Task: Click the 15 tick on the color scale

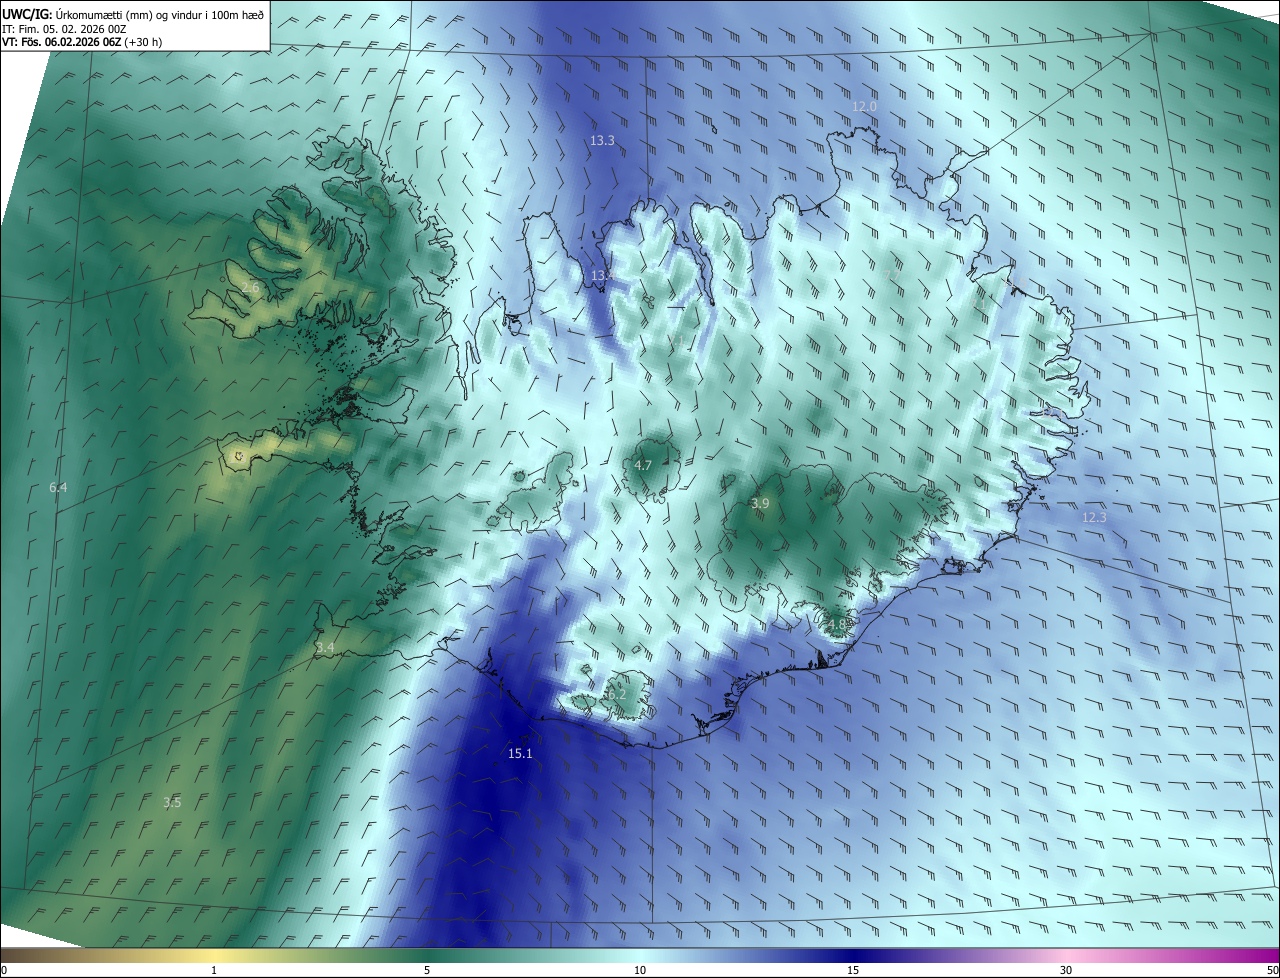Action: tap(853, 971)
